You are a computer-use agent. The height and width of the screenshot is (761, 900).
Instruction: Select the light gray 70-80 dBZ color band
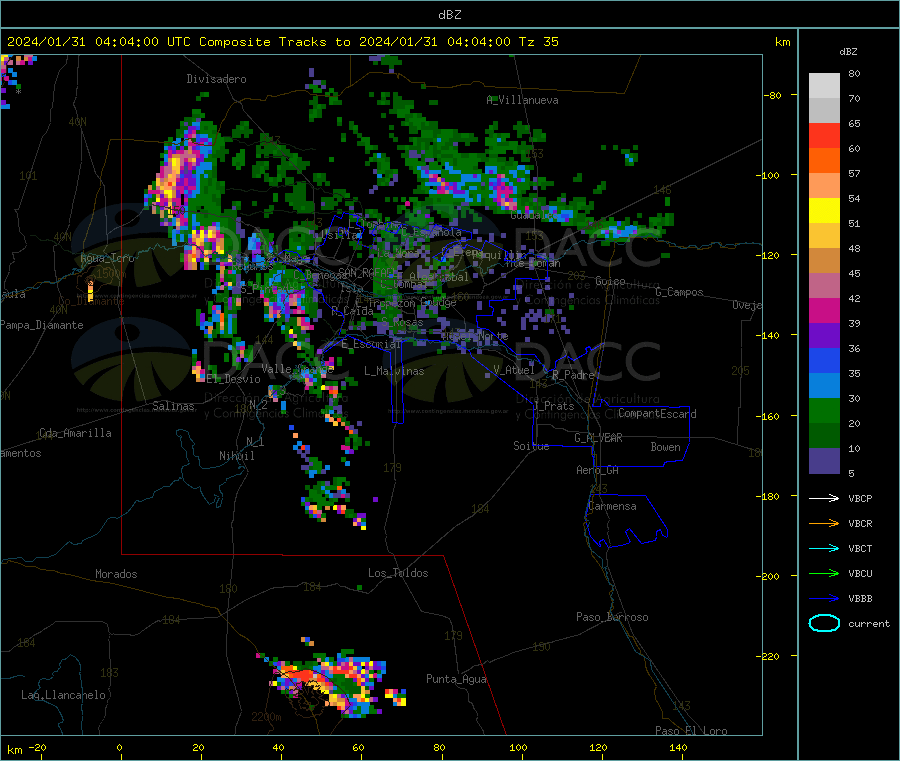[824, 86]
